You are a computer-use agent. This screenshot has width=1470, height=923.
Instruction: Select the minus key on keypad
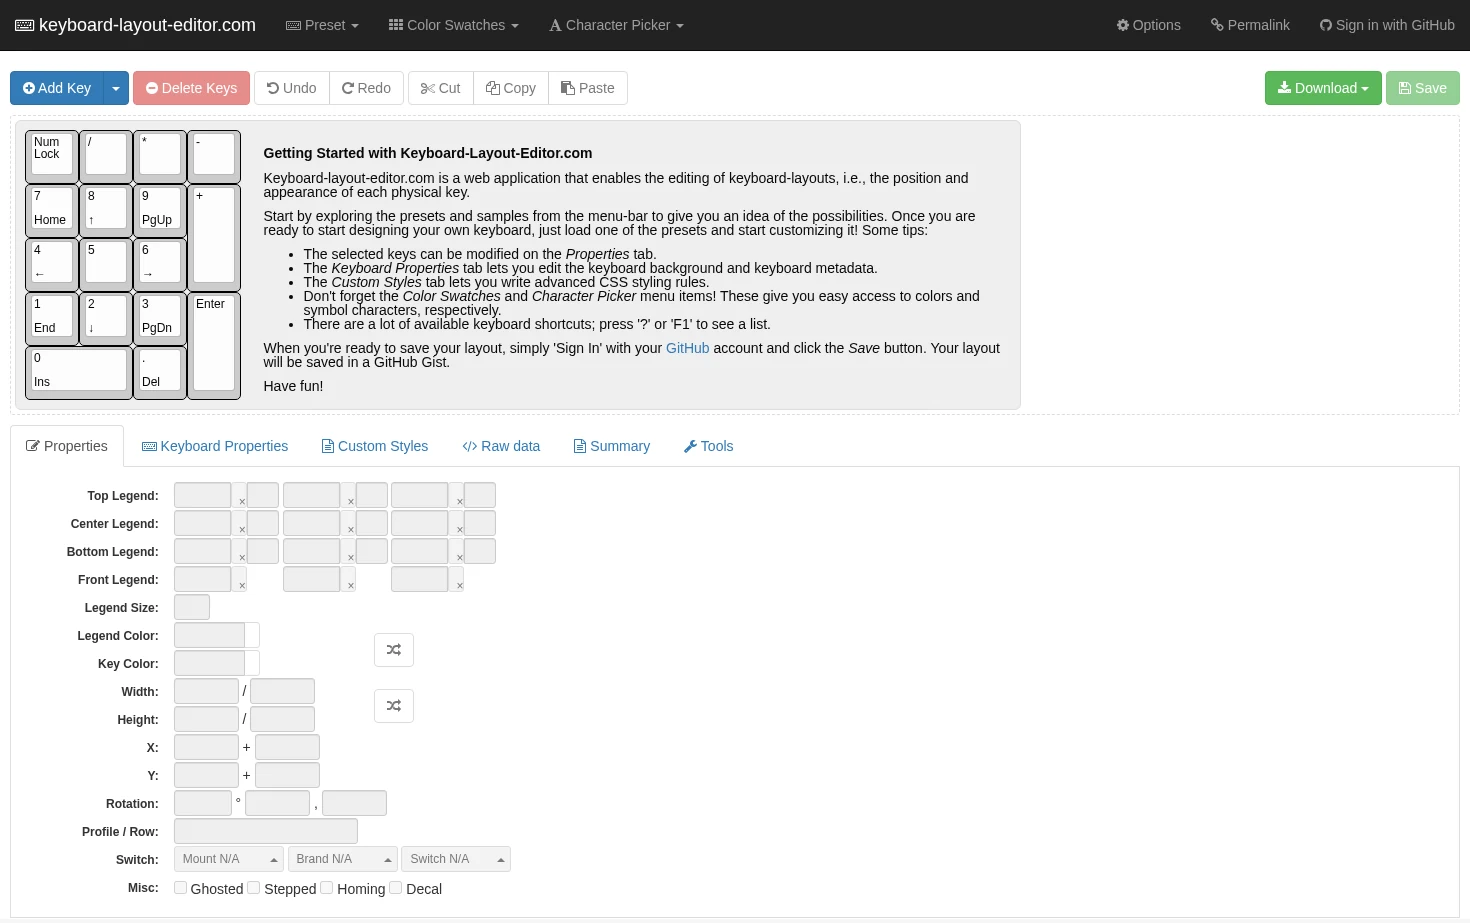pyautogui.click(x=214, y=157)
